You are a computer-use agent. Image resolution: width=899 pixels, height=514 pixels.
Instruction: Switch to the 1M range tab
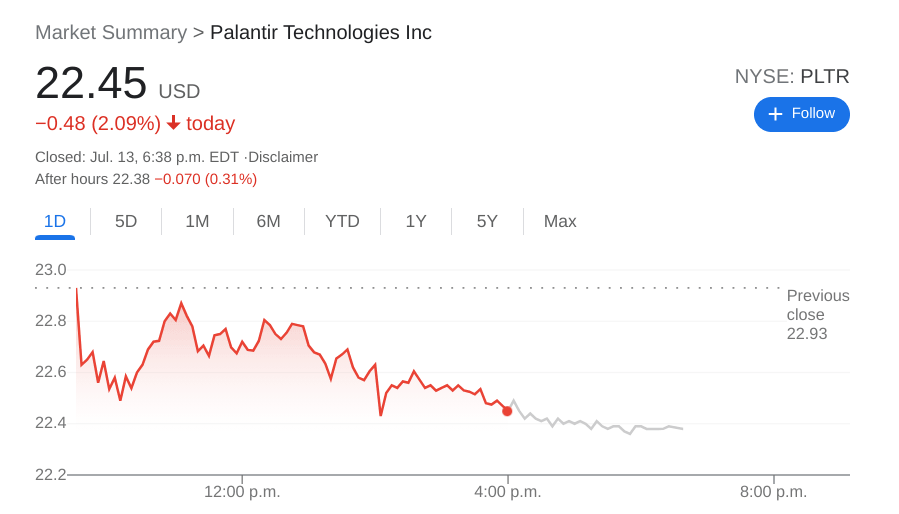(197, 221)
